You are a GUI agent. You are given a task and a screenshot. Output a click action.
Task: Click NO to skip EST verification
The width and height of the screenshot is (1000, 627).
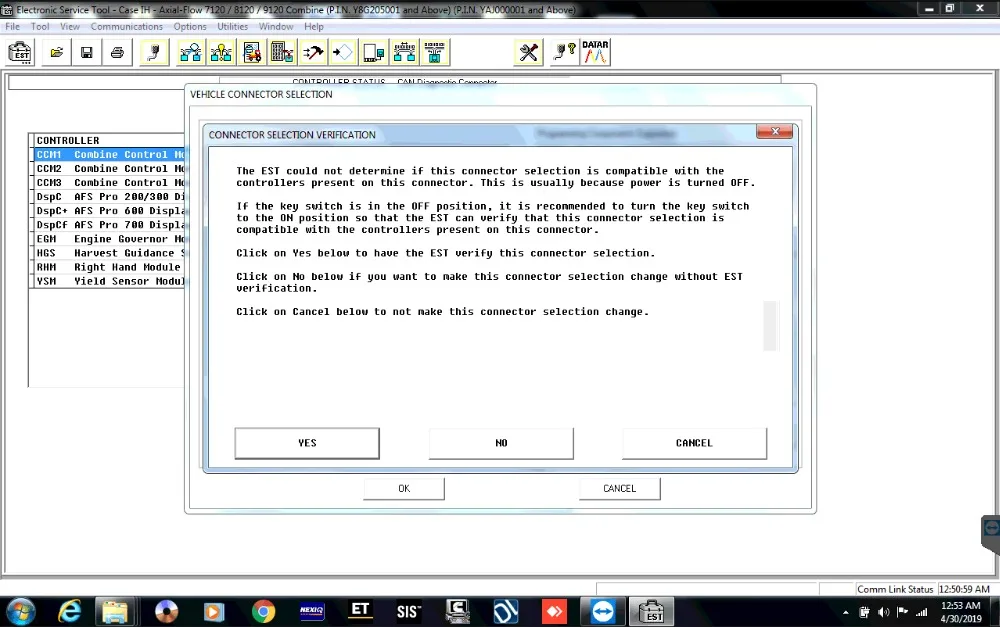click(501, 443)
